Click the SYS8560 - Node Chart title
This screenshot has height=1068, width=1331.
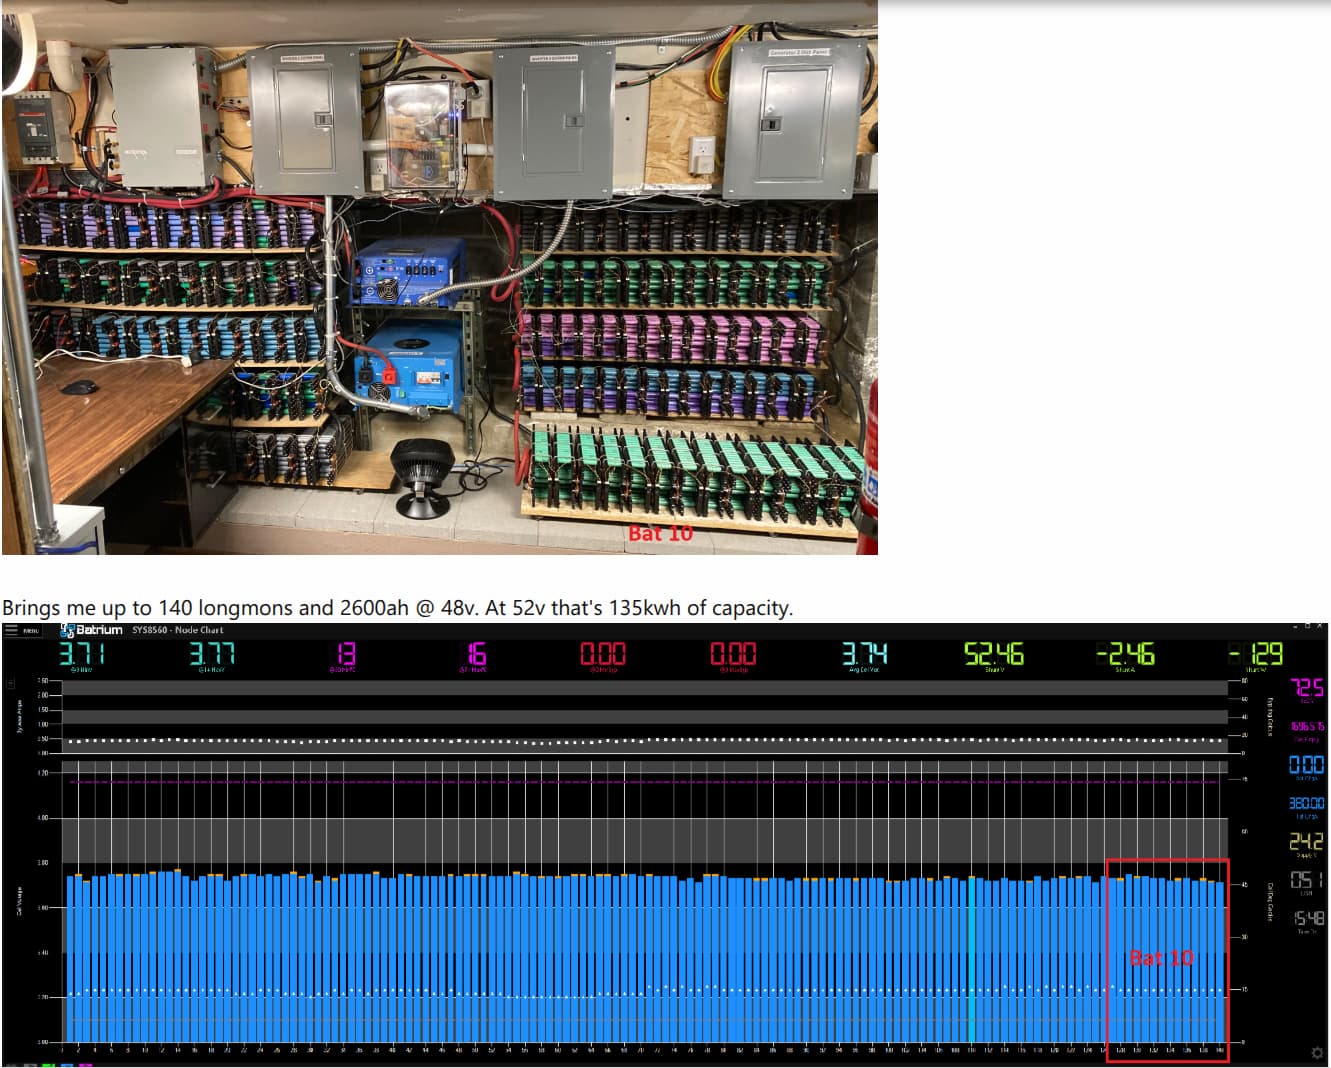[x=178, y=630]
